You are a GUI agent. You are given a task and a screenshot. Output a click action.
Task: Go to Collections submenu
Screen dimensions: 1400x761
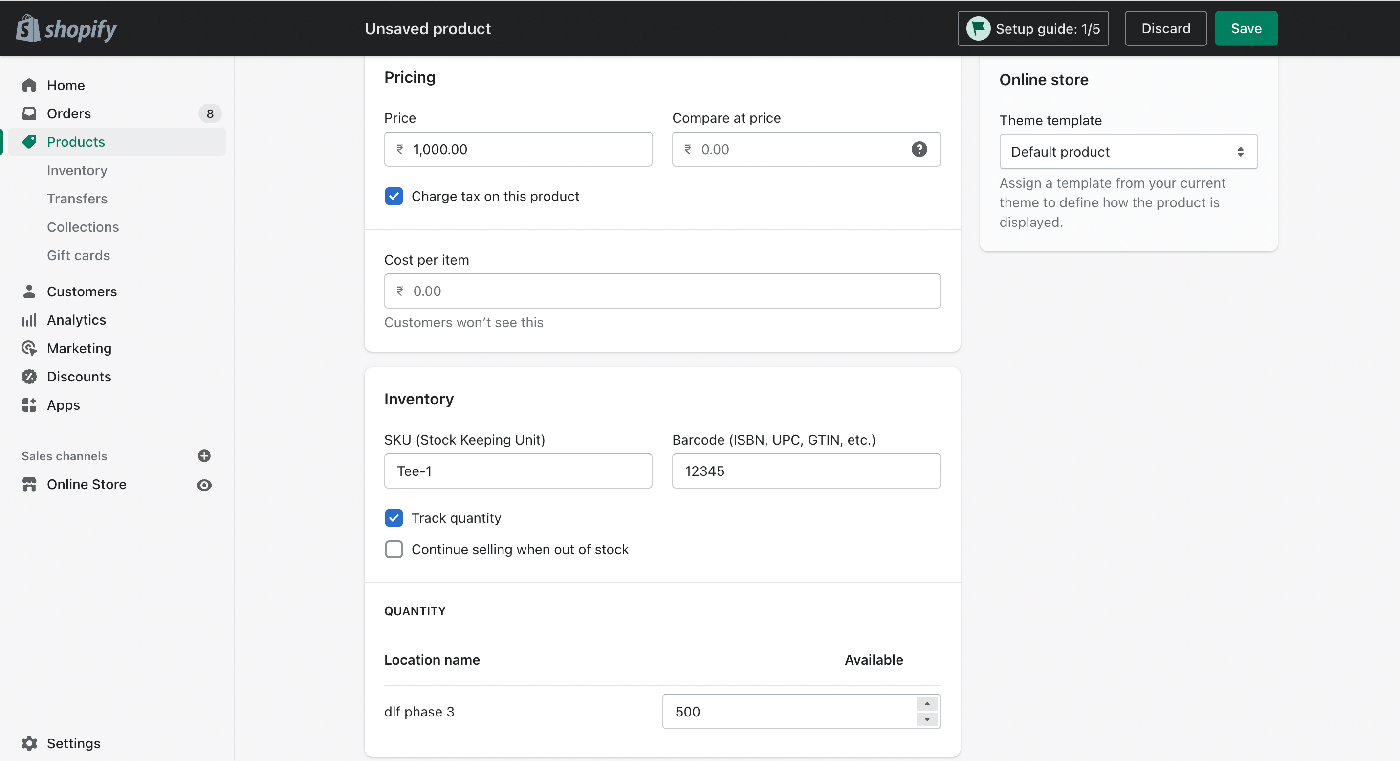[83, 227]
